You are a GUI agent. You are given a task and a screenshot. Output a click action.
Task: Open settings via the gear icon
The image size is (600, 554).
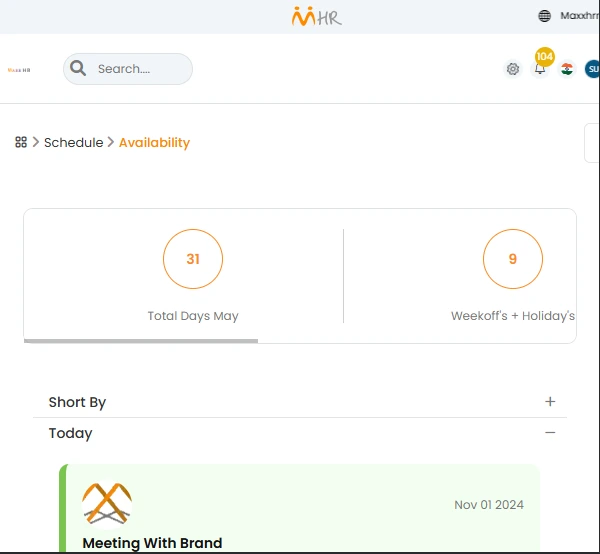[x=513, y=69]
